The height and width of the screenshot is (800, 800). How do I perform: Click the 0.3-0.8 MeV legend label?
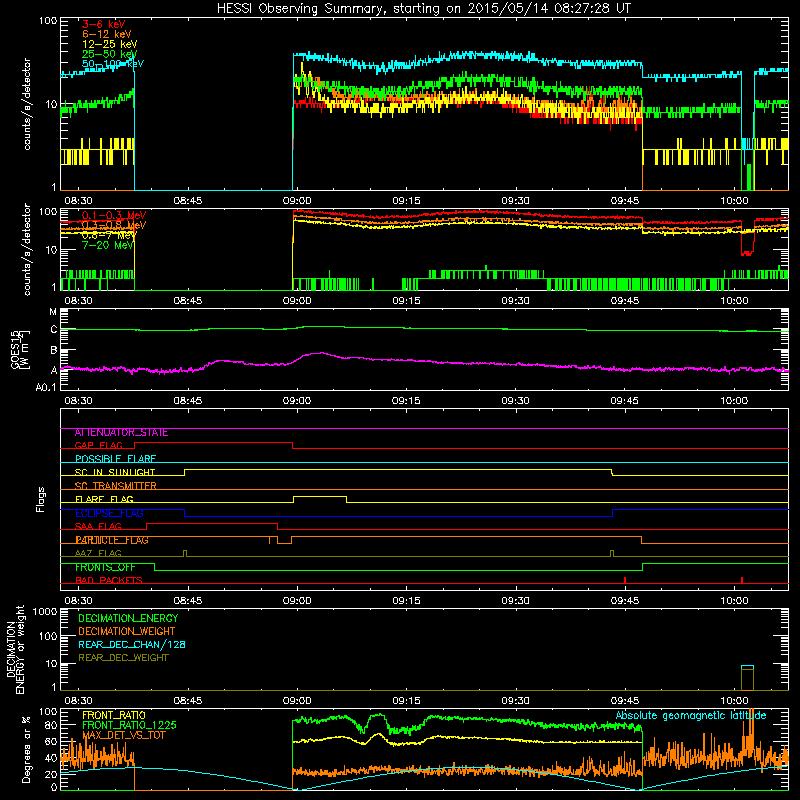click(x=114, y=225)
